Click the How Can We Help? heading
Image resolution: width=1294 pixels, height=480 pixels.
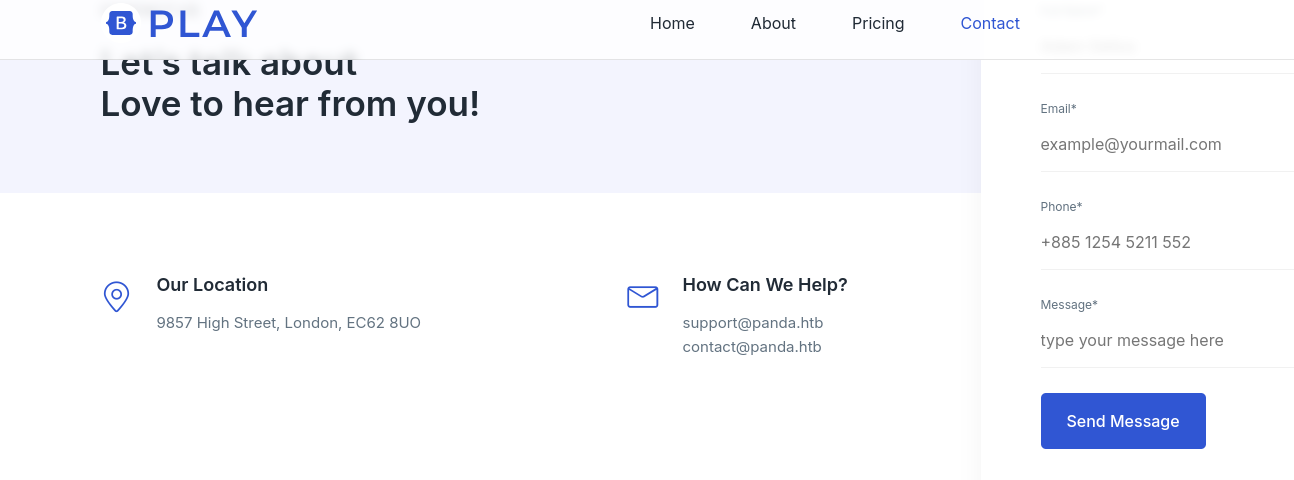tap(765, 285)
